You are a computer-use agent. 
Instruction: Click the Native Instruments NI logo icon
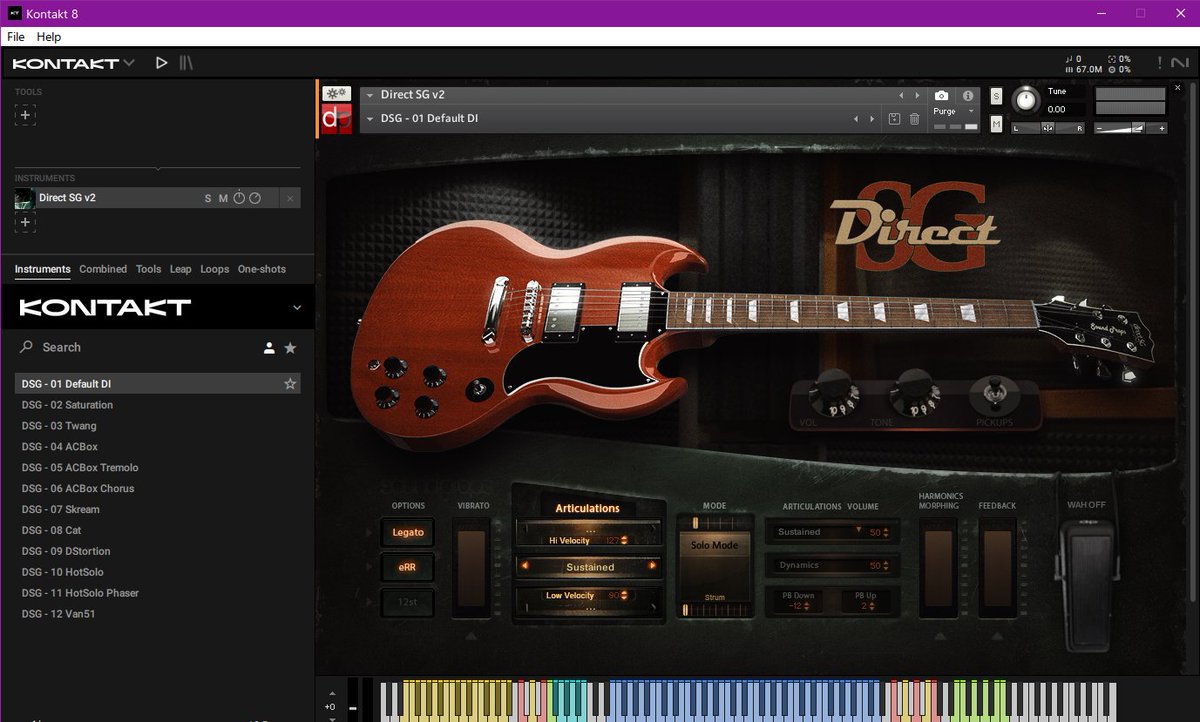coord(1179,63)
